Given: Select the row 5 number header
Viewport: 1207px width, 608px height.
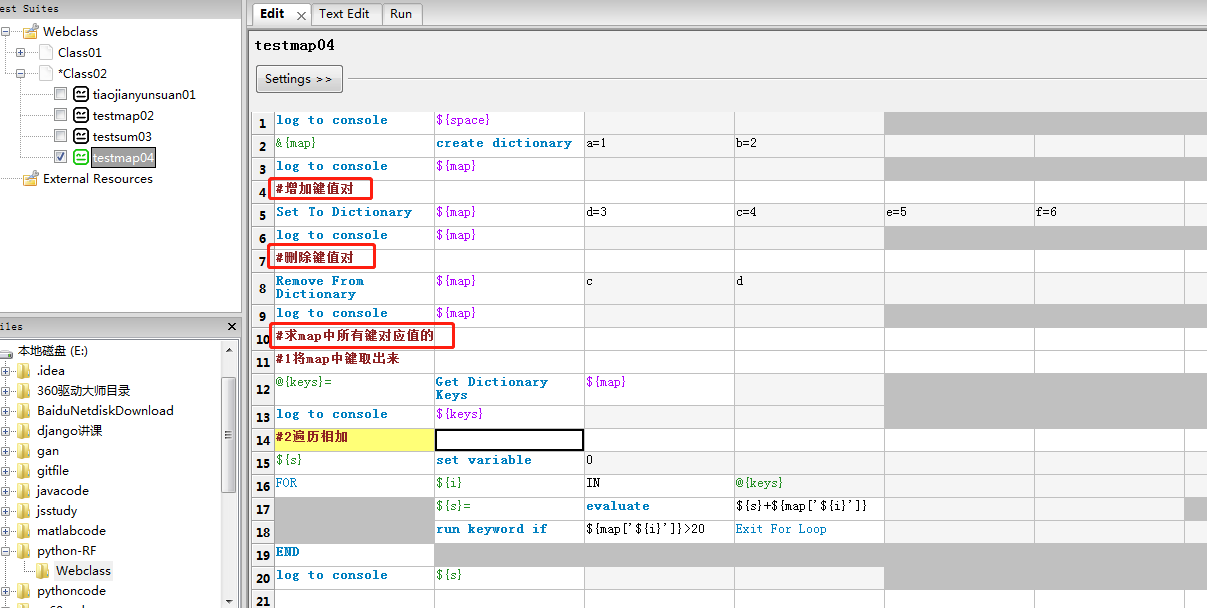Looking at the screenshot, I should click(262, 214).
